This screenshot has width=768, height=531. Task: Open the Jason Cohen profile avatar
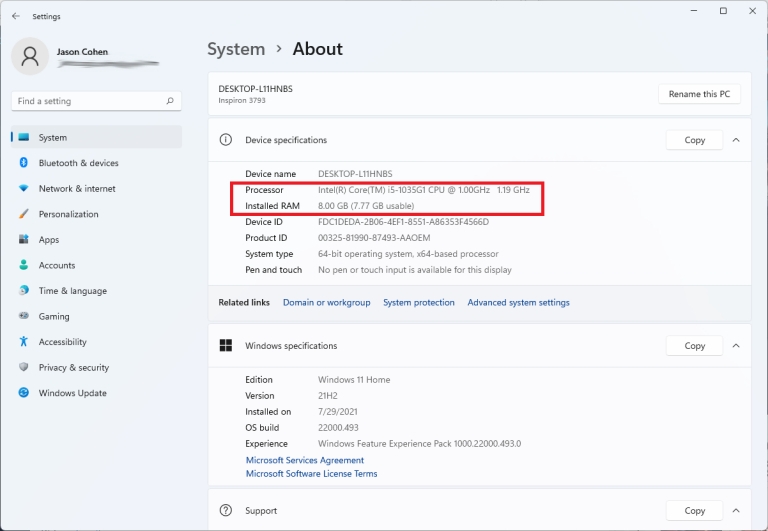(30, 56)
